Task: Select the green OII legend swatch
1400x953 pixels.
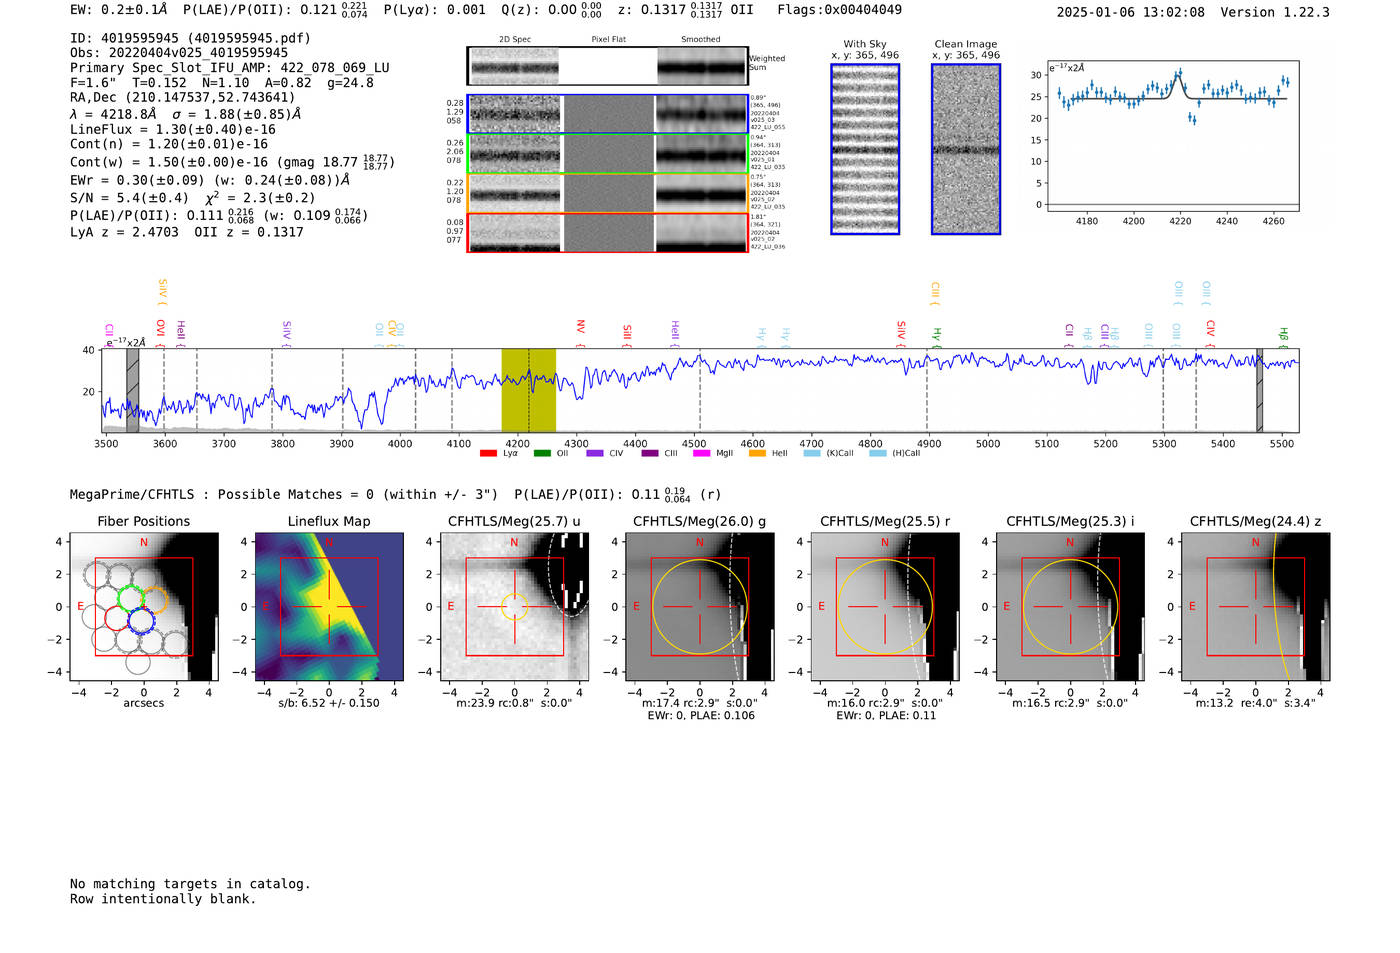Action: [542, 453]
